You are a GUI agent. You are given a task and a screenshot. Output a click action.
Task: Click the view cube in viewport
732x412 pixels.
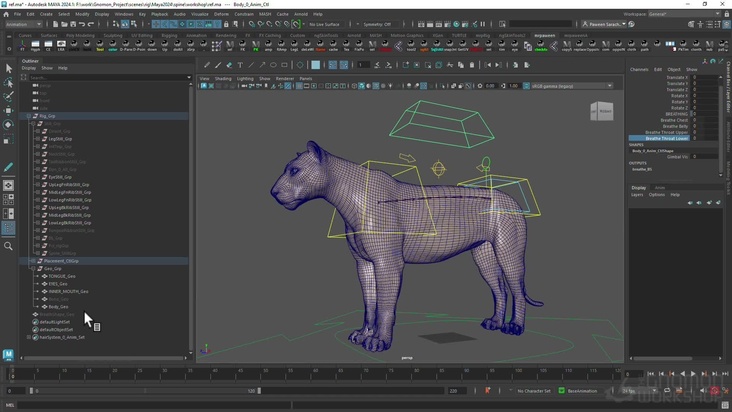pyautogui.click(x=601, y=110)
